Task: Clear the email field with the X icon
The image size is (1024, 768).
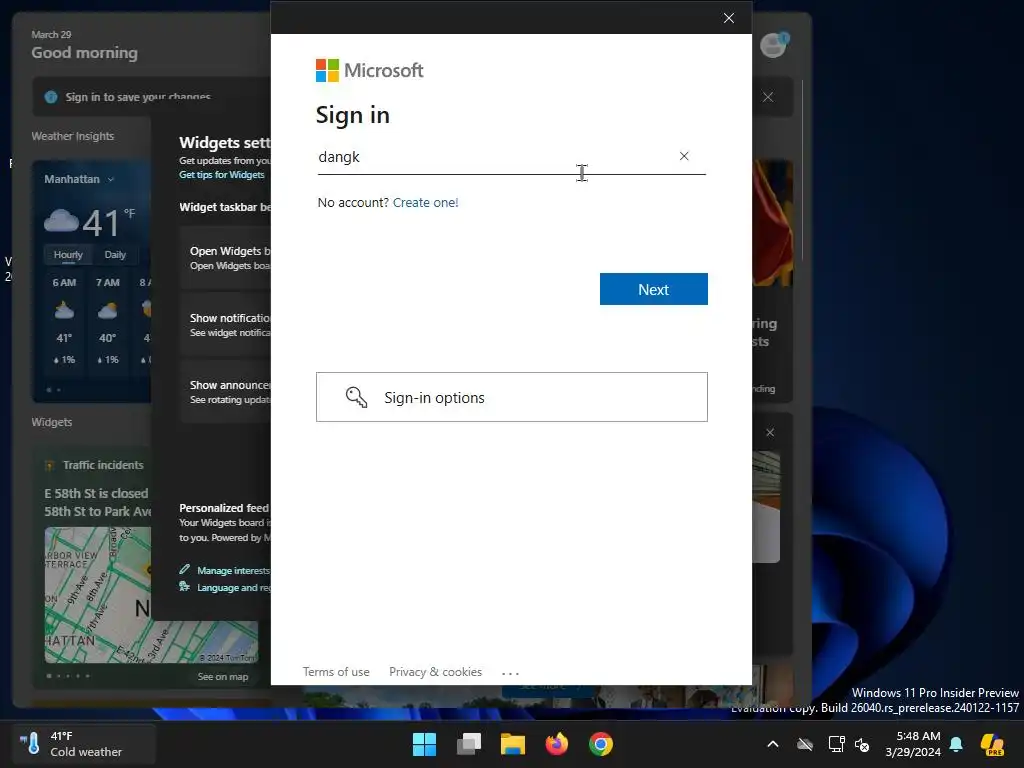Action: click(x=684, y=156)
